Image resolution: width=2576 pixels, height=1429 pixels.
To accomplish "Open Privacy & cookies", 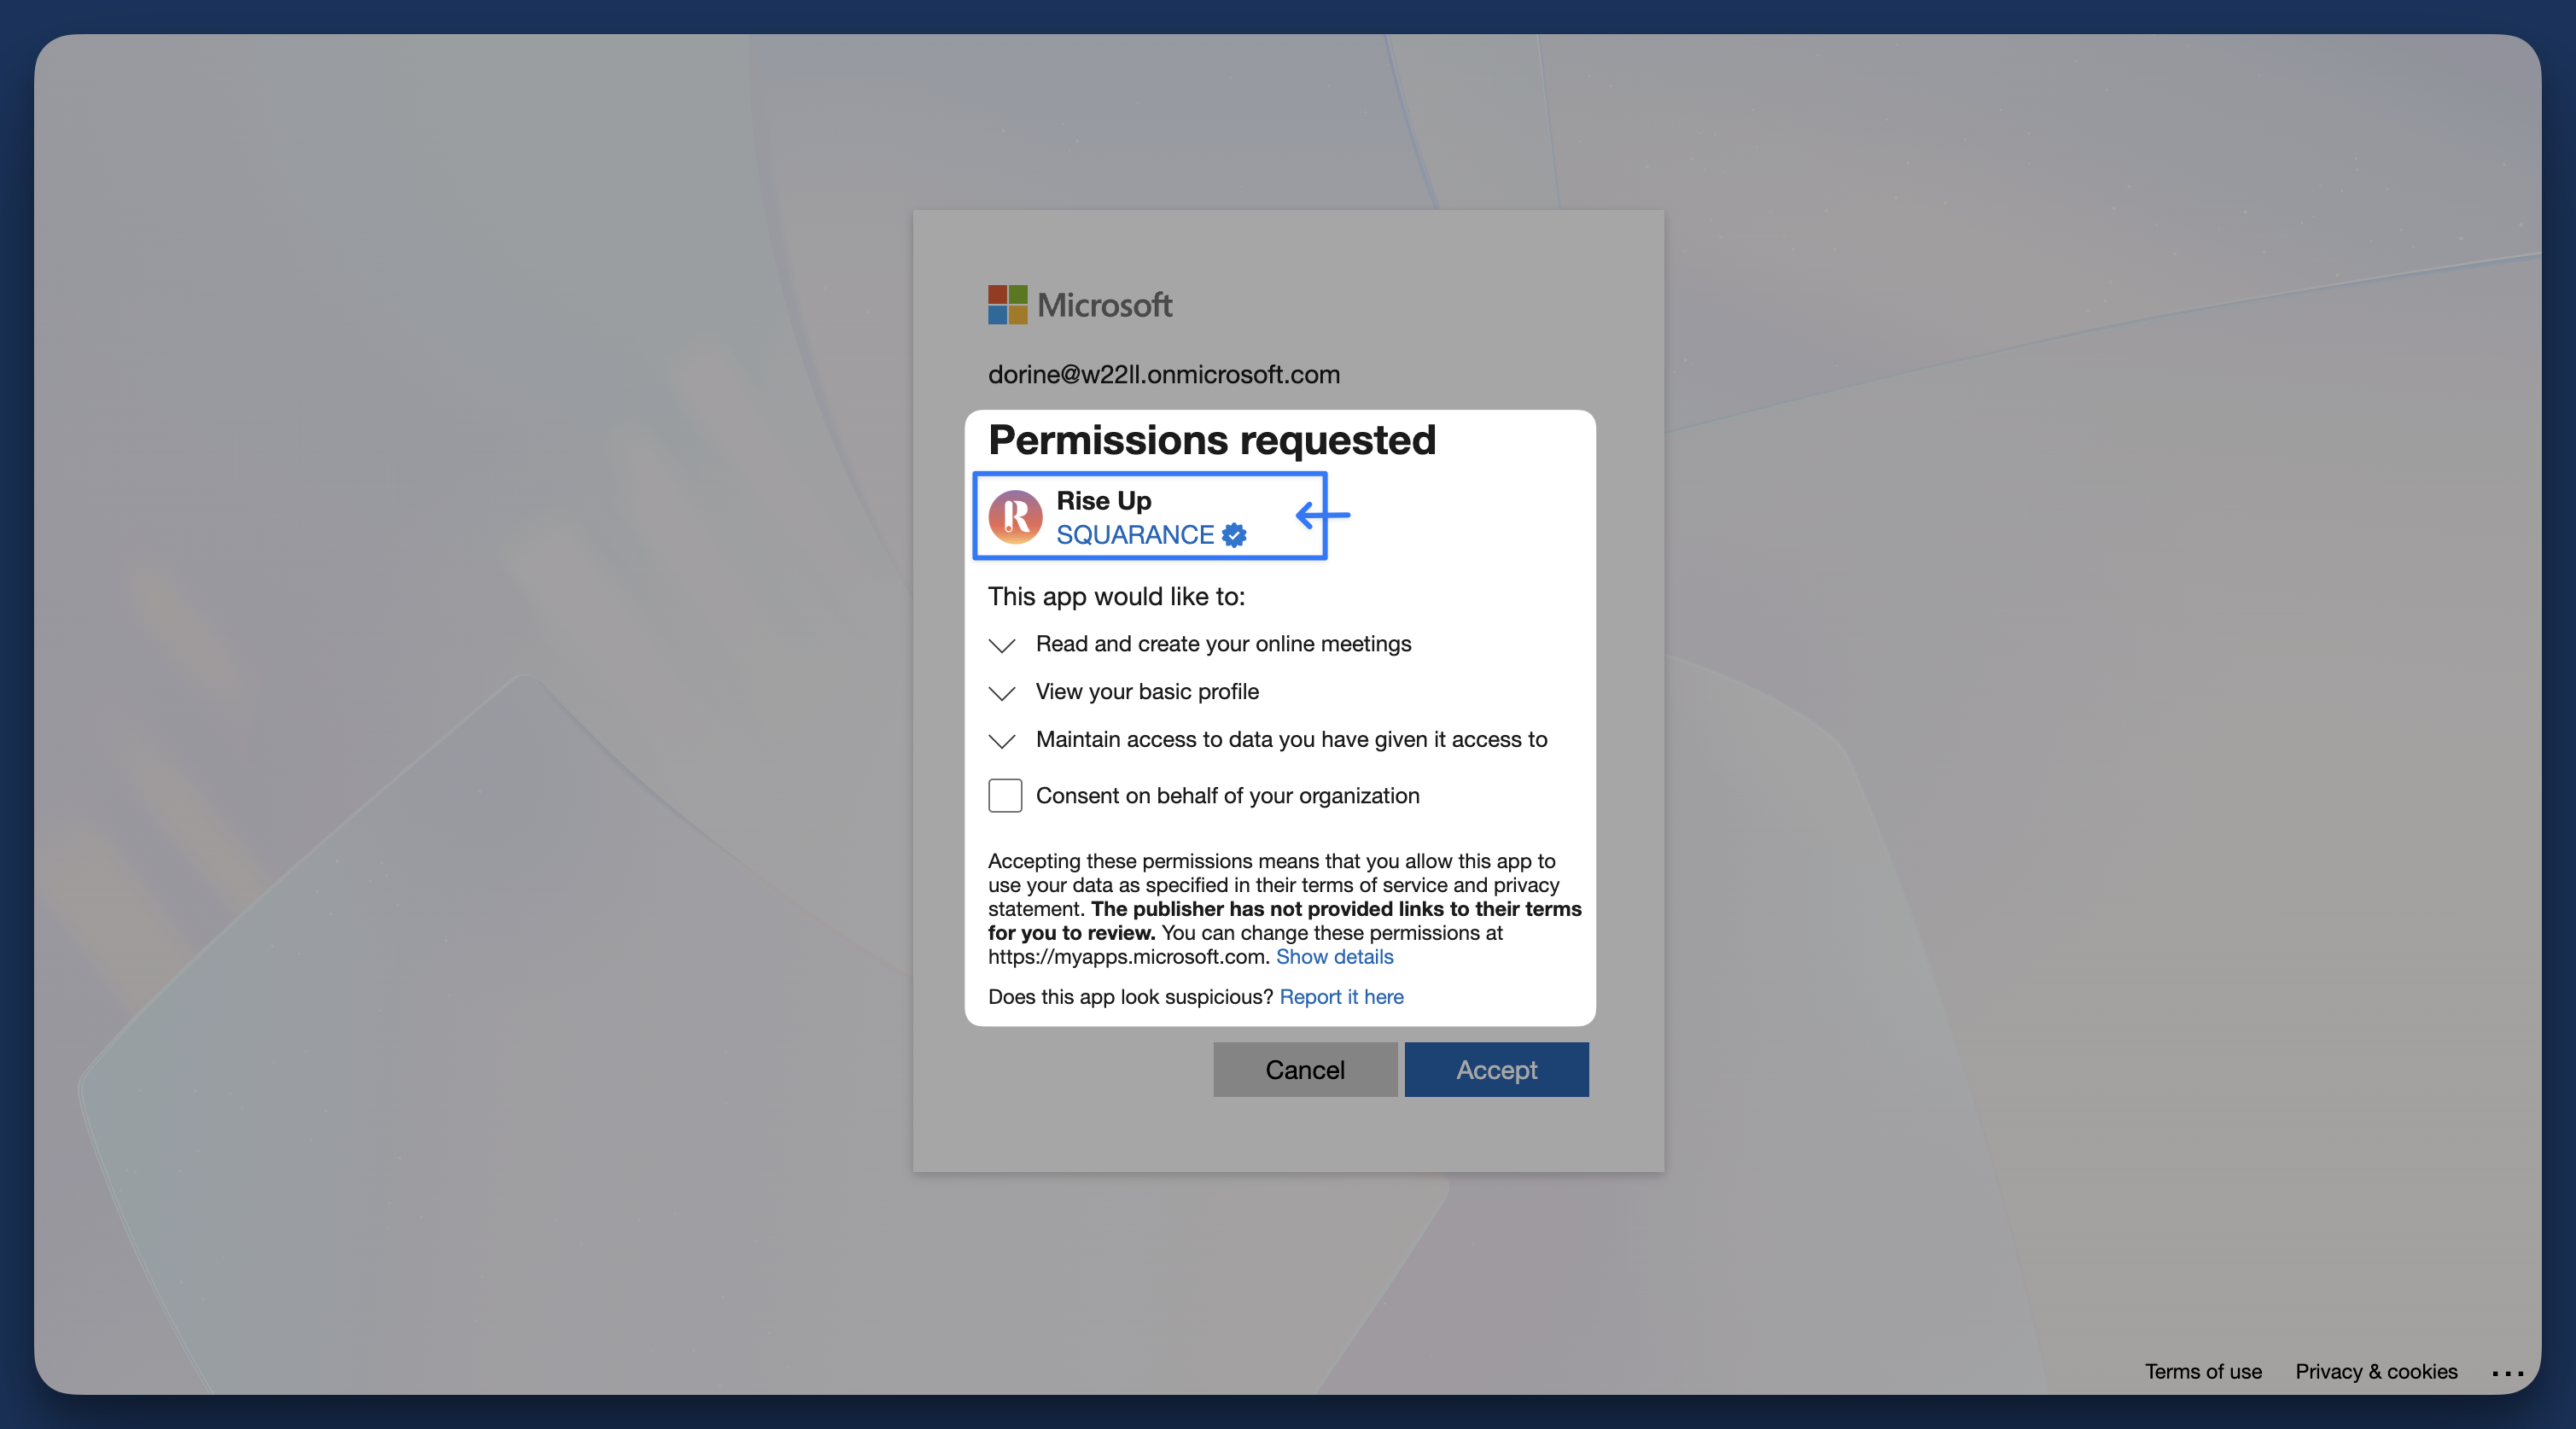I will (x=2376, y=1371).
